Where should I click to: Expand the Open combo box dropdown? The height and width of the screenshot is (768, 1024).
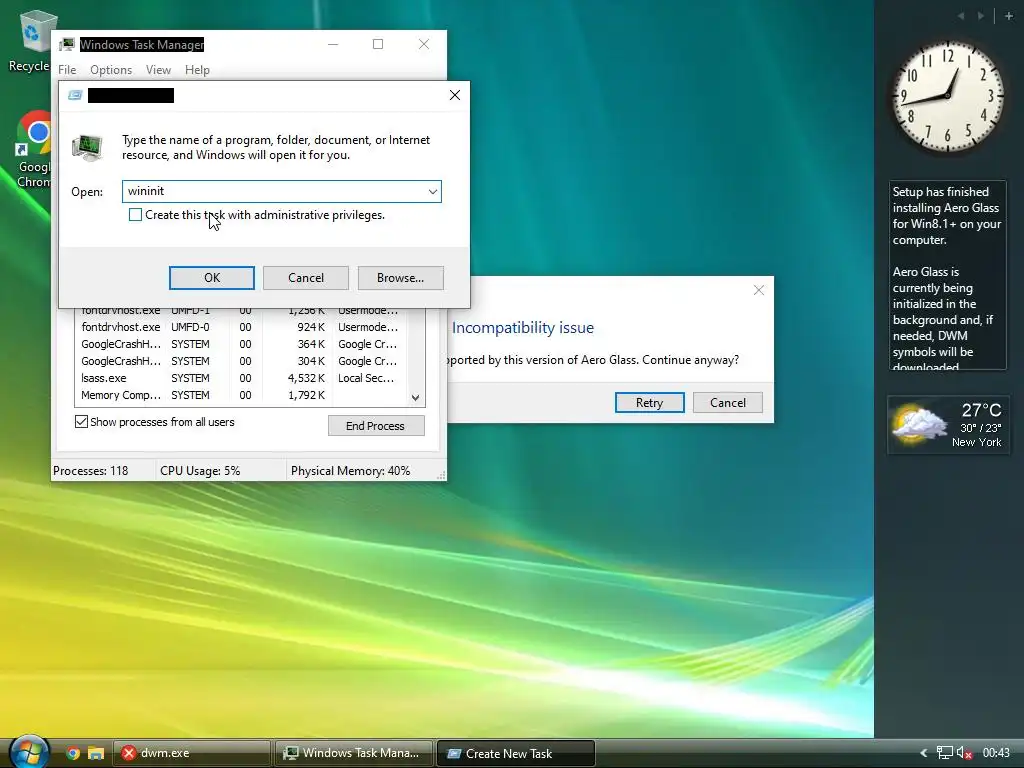(x=432, y=191)
